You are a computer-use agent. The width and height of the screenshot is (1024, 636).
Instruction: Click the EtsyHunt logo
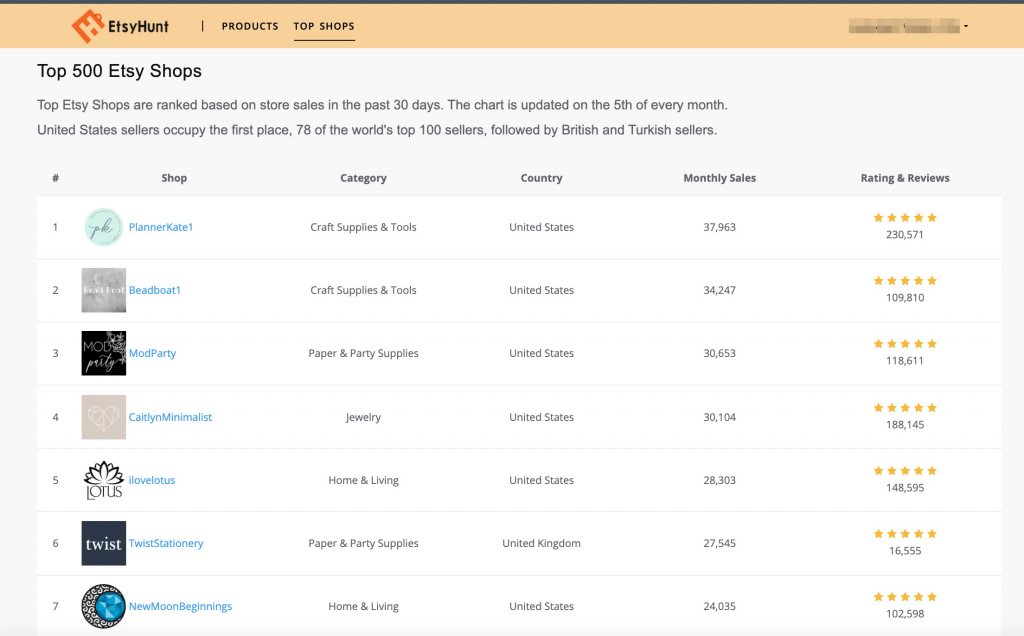[120, 26]
